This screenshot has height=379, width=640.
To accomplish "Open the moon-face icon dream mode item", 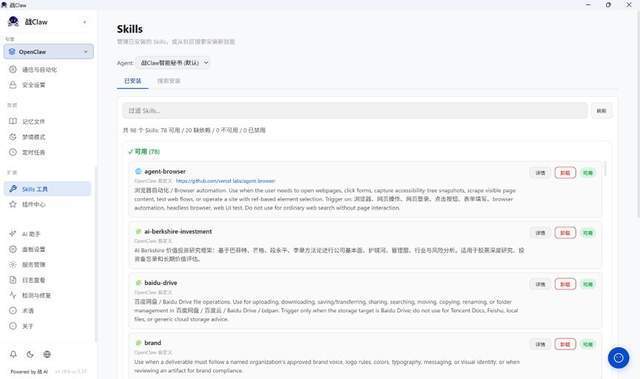I will (47, 137).
